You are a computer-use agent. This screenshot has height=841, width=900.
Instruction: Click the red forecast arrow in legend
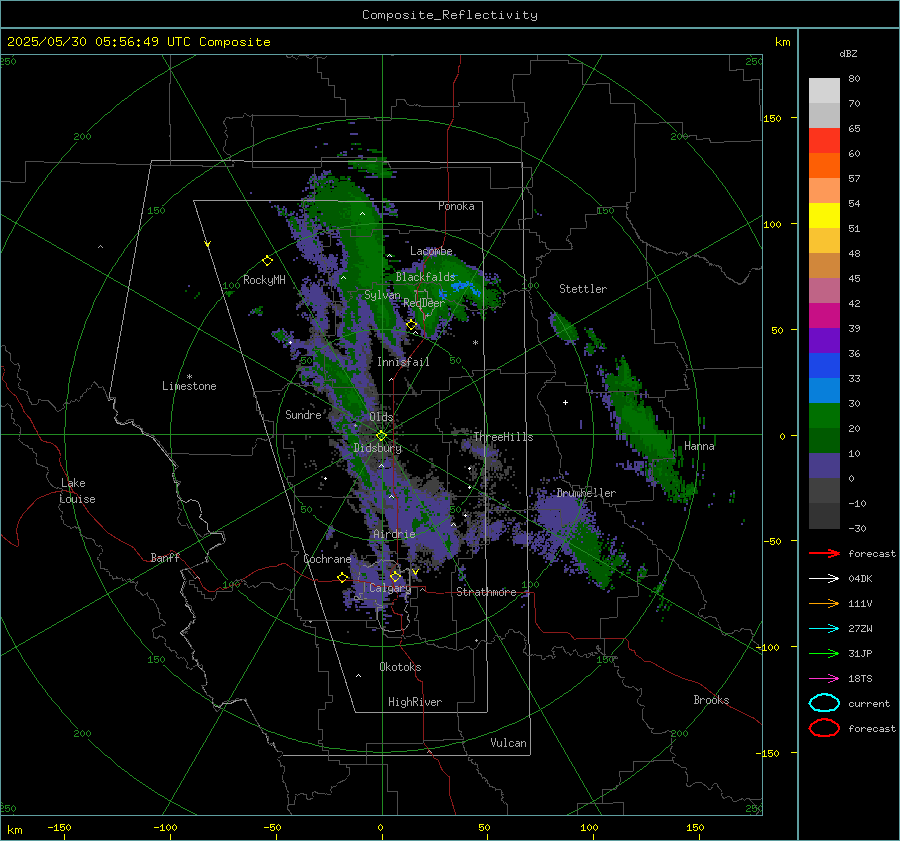click(824, 553)
